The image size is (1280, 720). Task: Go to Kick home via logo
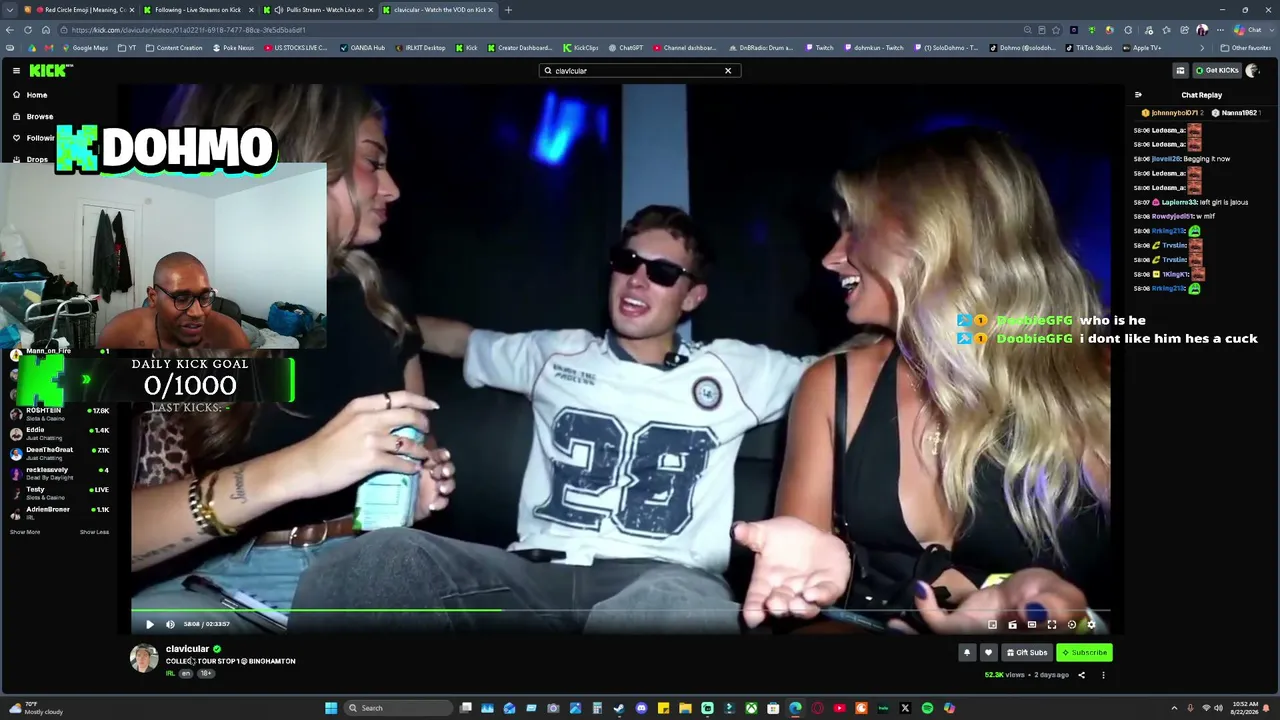click(x=51, y=70)
